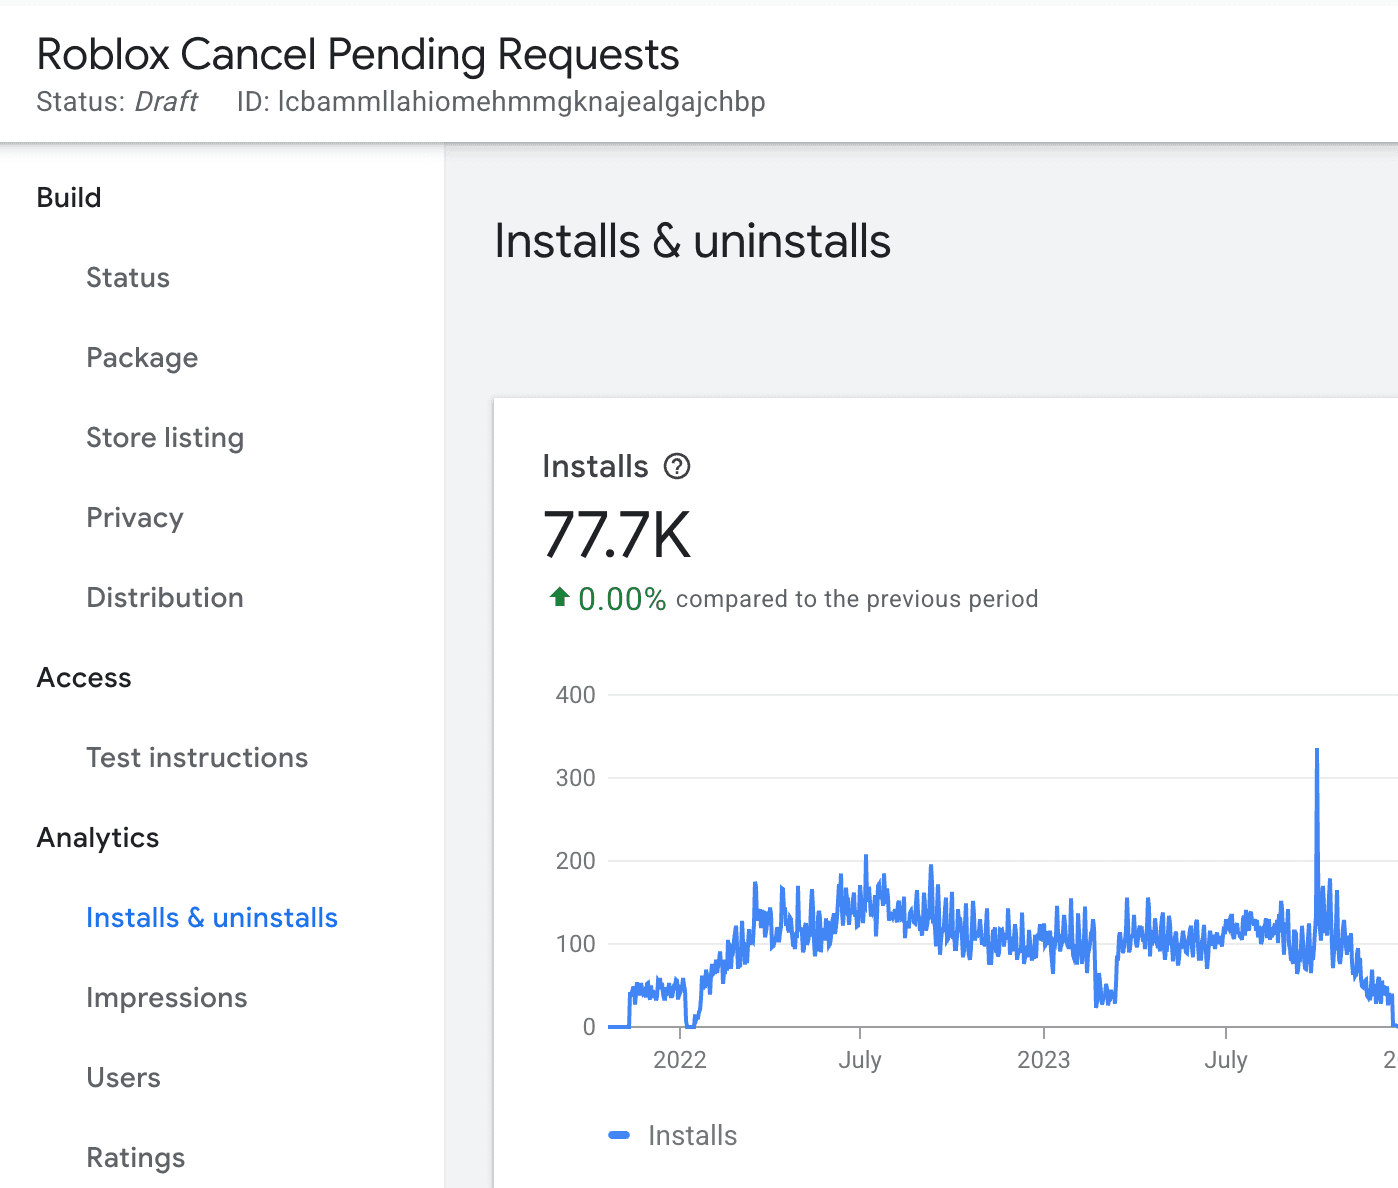Click the large install spike on the chart
1398x1188 pixels.
coord(1317,750)
